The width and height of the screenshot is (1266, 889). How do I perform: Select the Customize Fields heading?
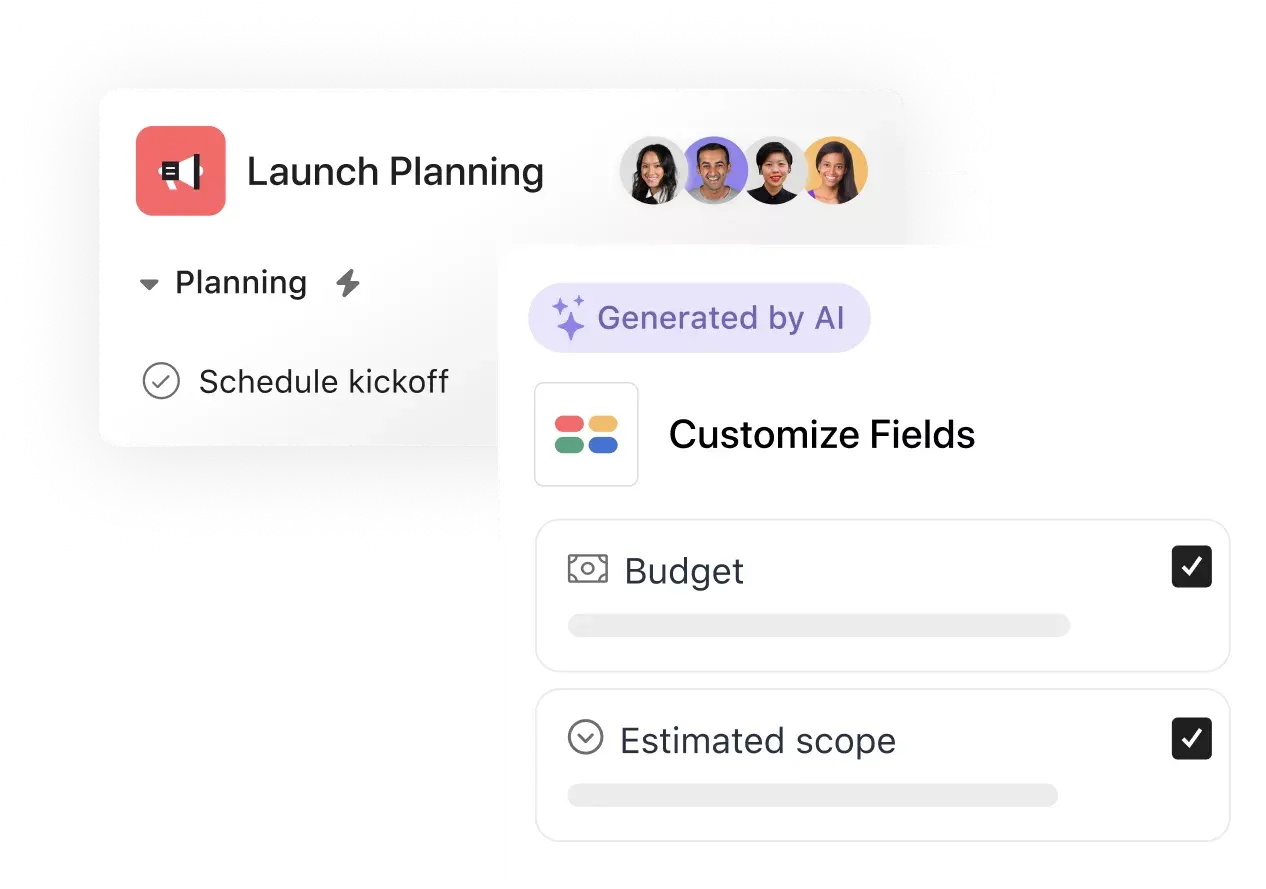(x=822, y=434)
